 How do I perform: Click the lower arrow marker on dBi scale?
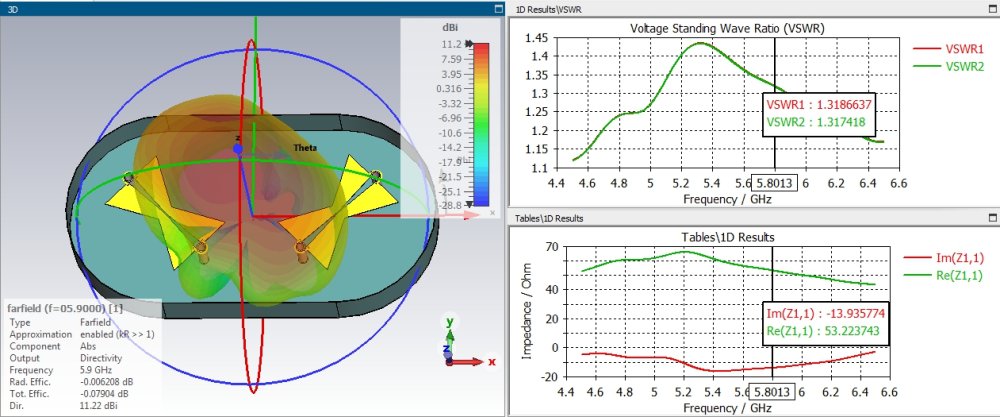coord(469,203)
